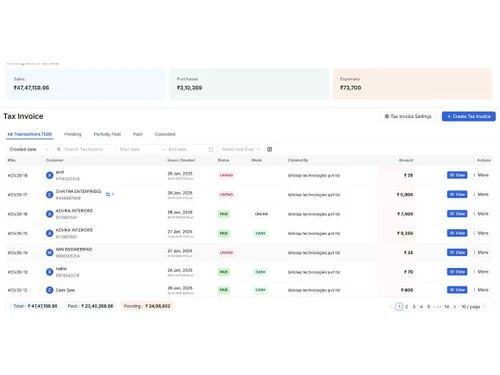View the Cash Sale invoice
Screen dimensions: 500x375
[457, 290]
